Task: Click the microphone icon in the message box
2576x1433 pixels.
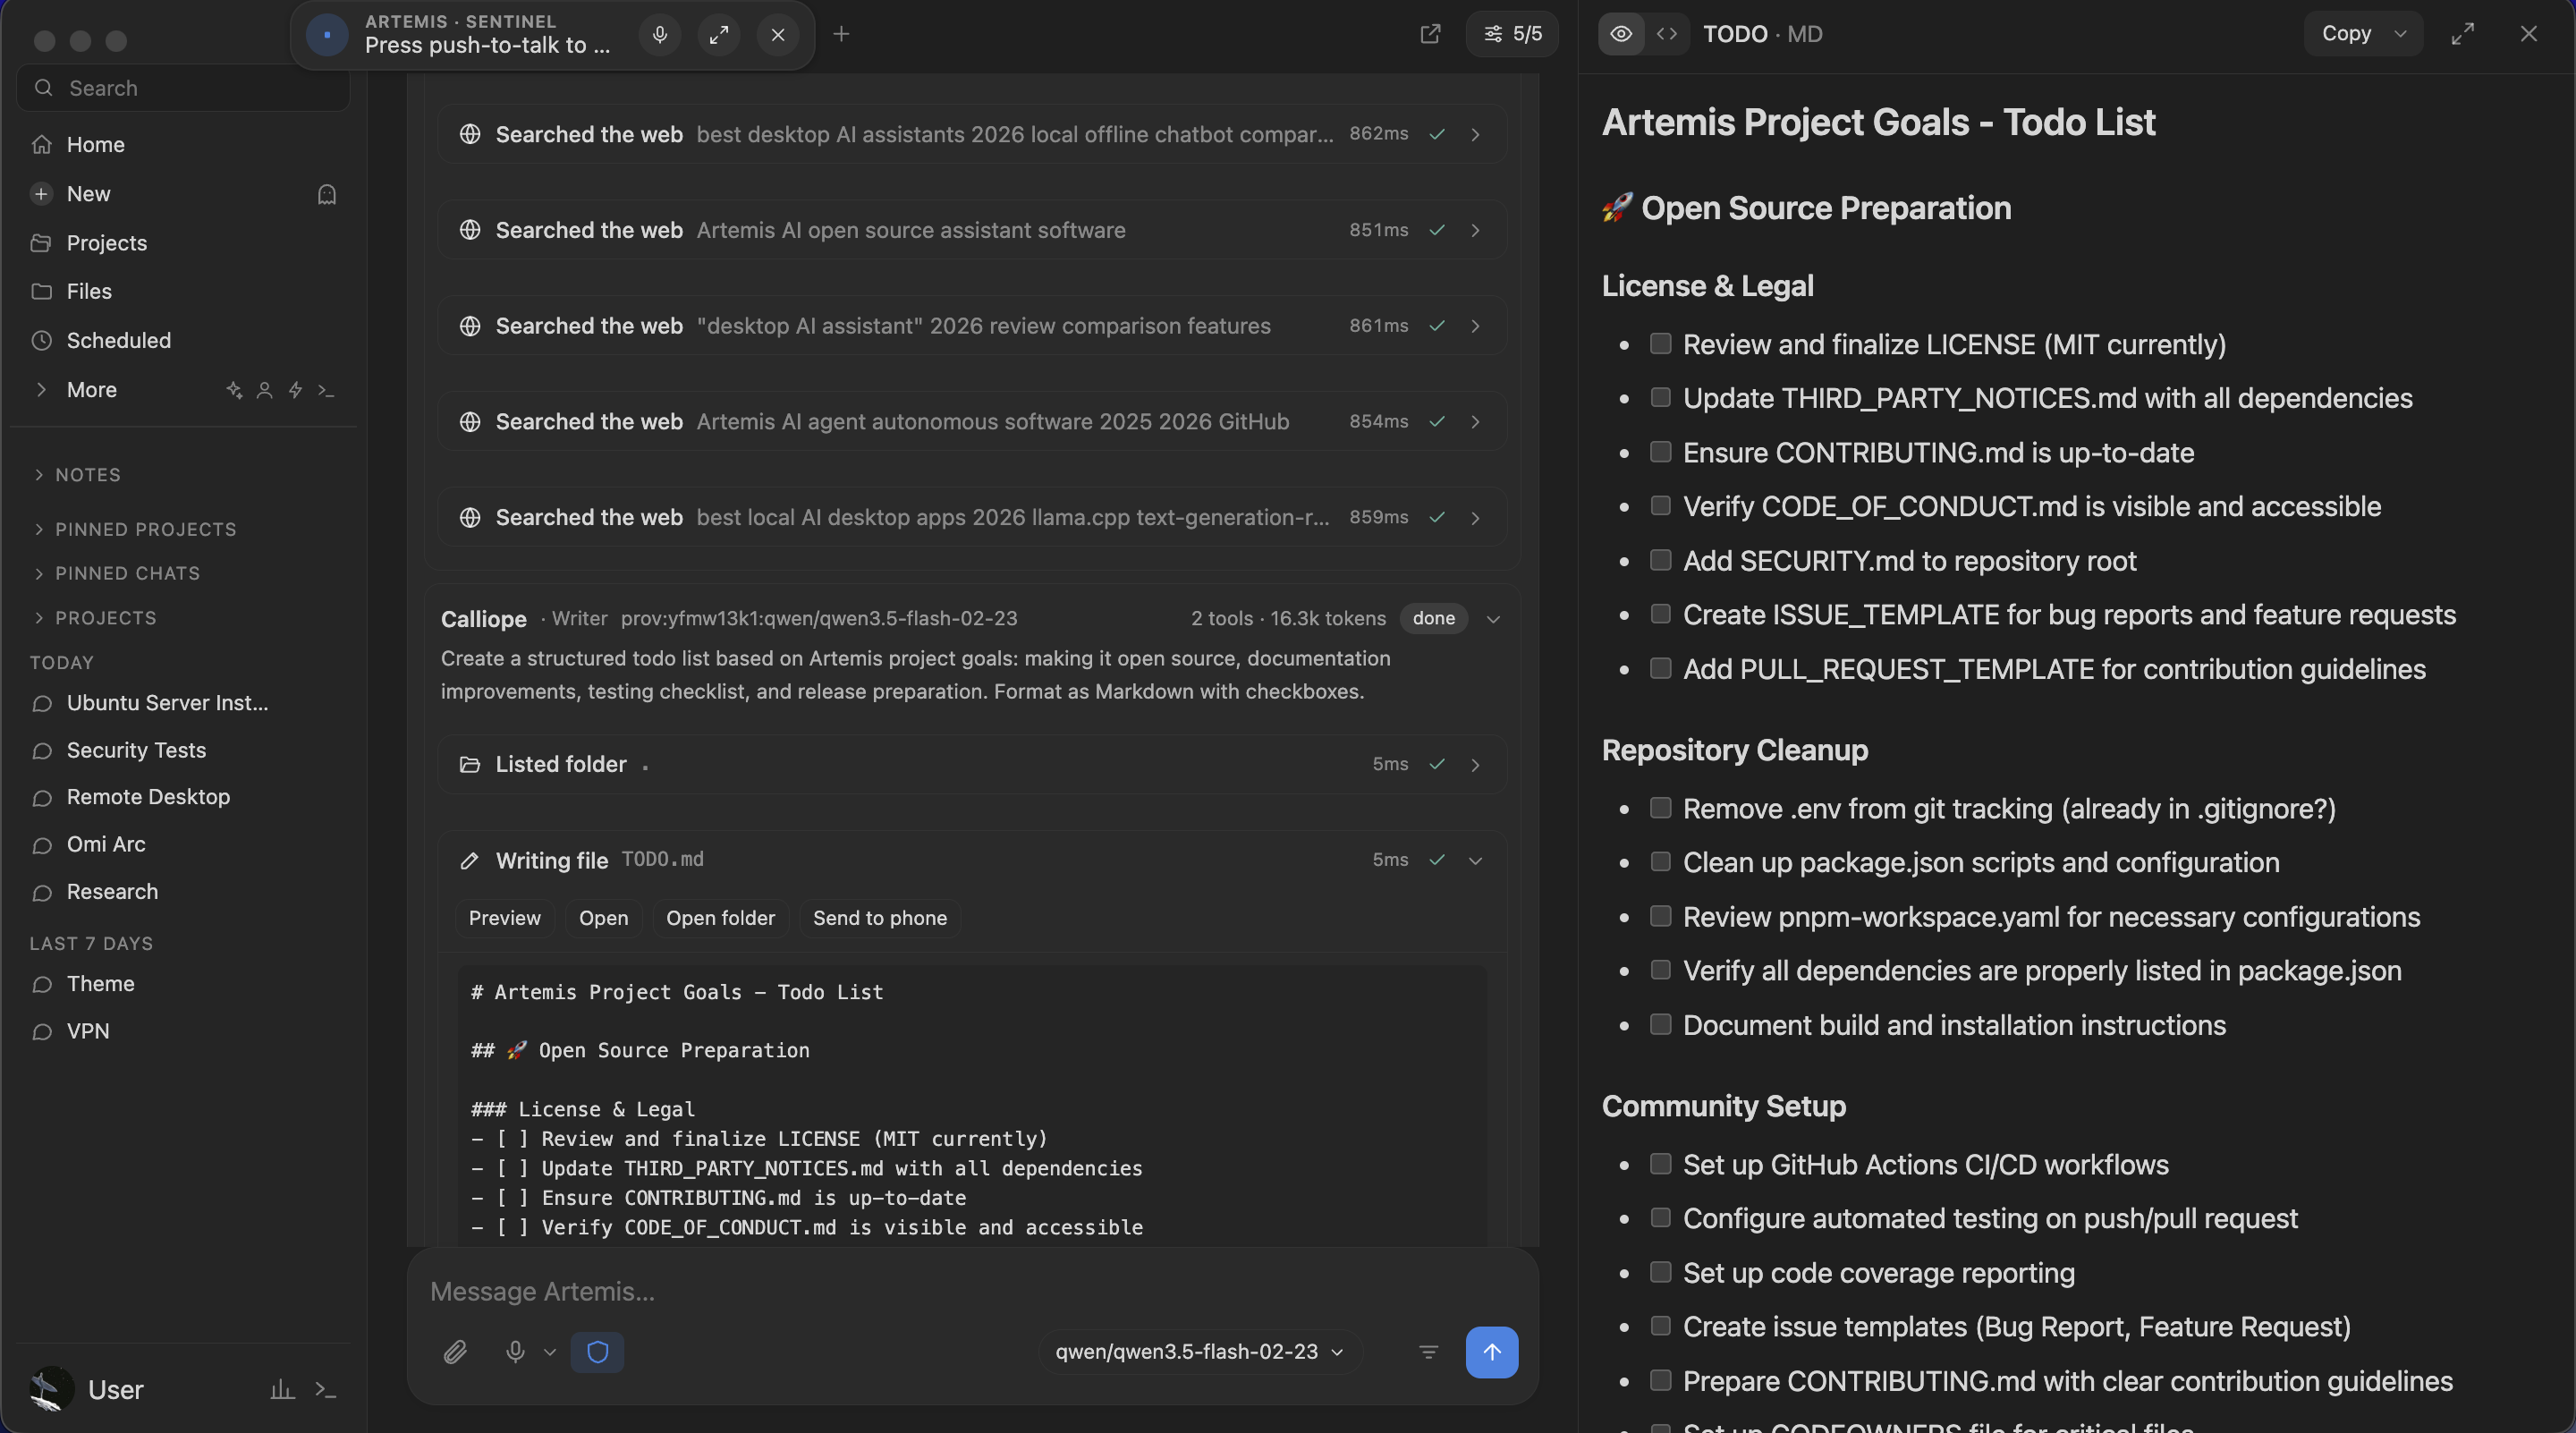Action: pyautogui.click(x=515, y=1352)
